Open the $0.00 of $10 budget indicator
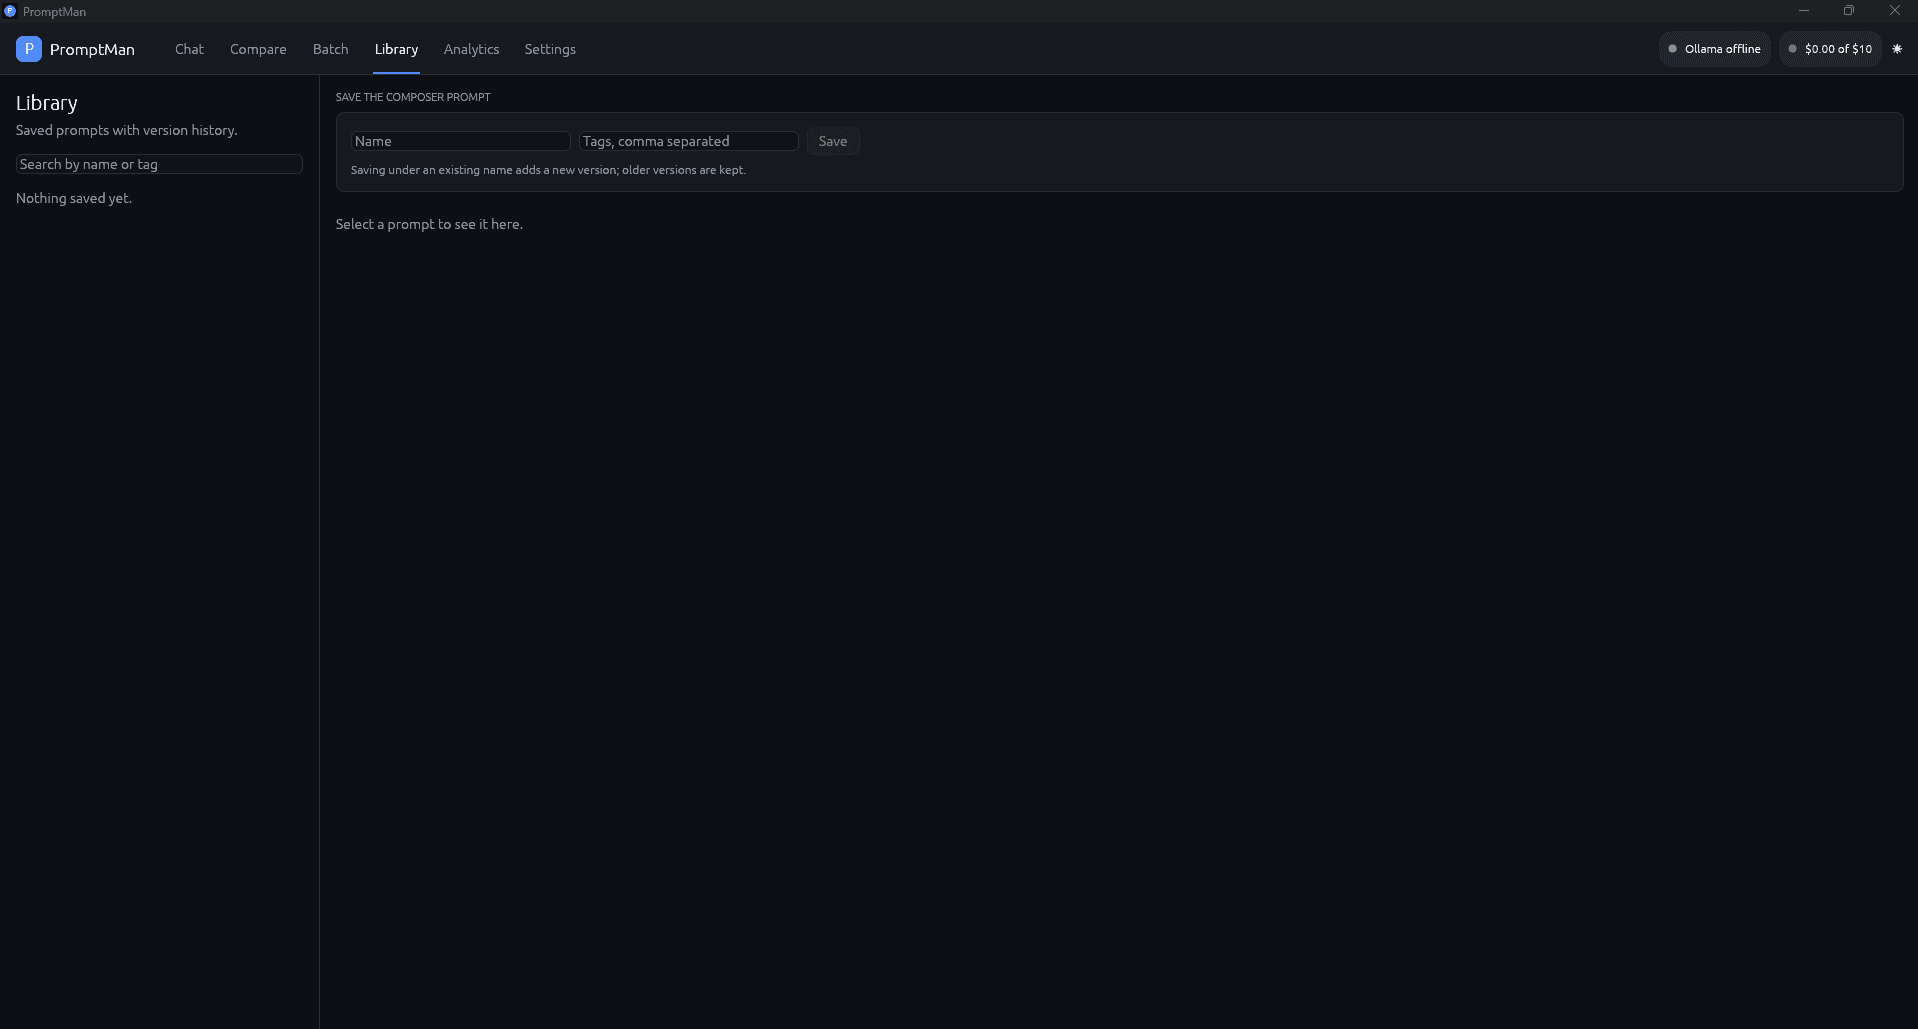This screenshot has width=1918, height=1029. click(1830, 49)
